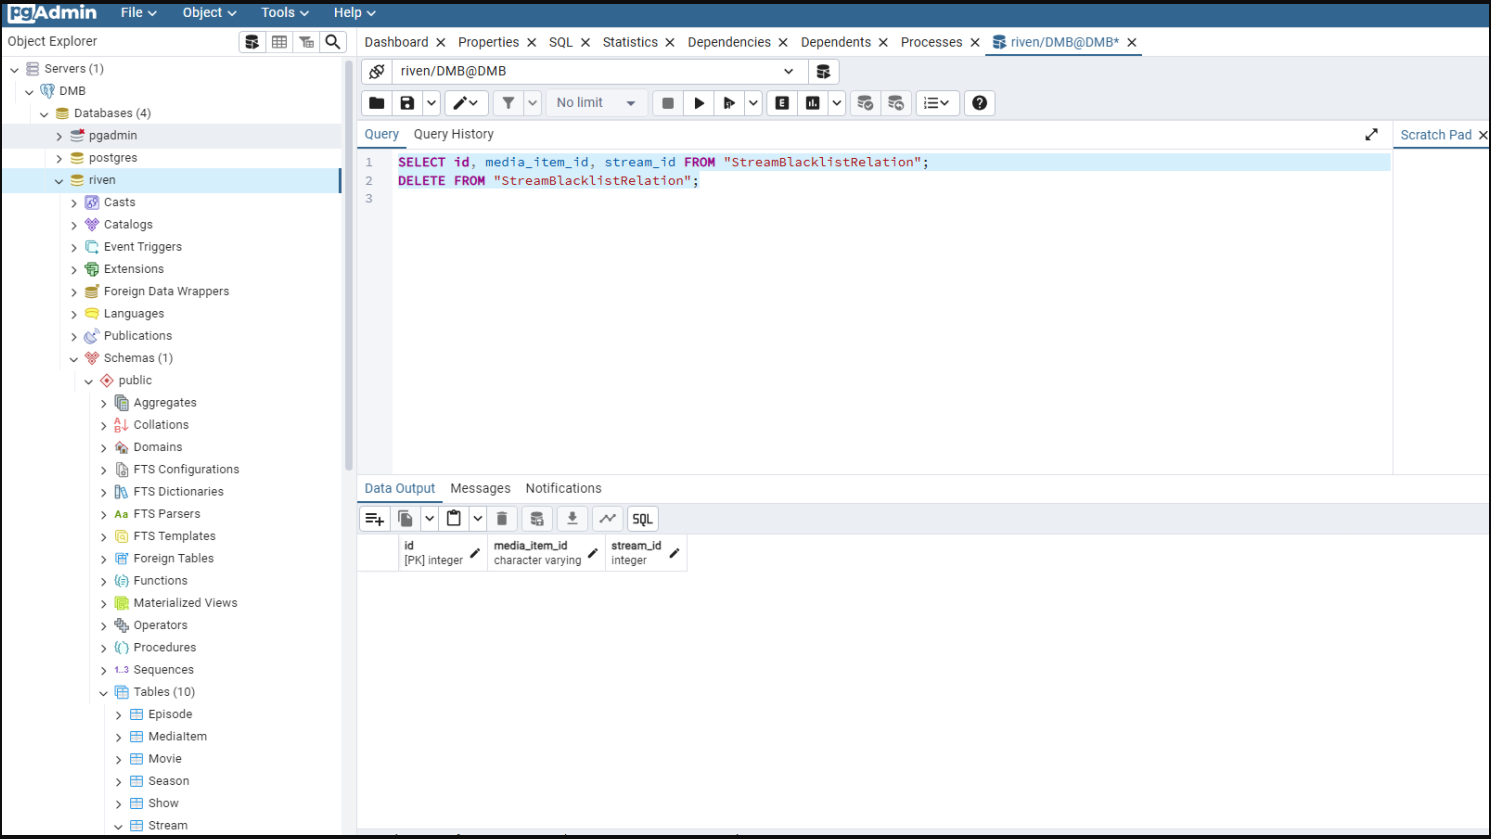1491x839 pixels.
Task: Close the Scratch Pad panel
Action: point(1483,135)
